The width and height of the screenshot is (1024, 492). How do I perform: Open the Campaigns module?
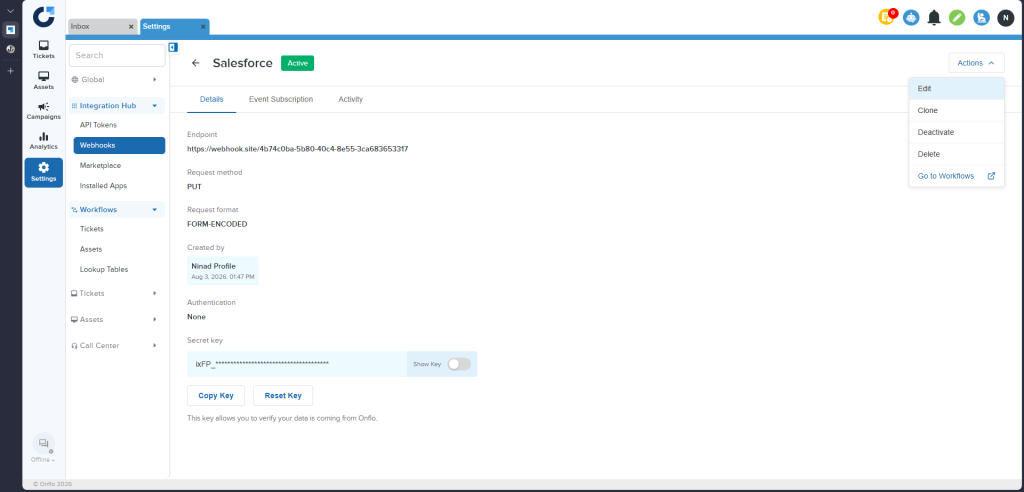coord(44,110)
